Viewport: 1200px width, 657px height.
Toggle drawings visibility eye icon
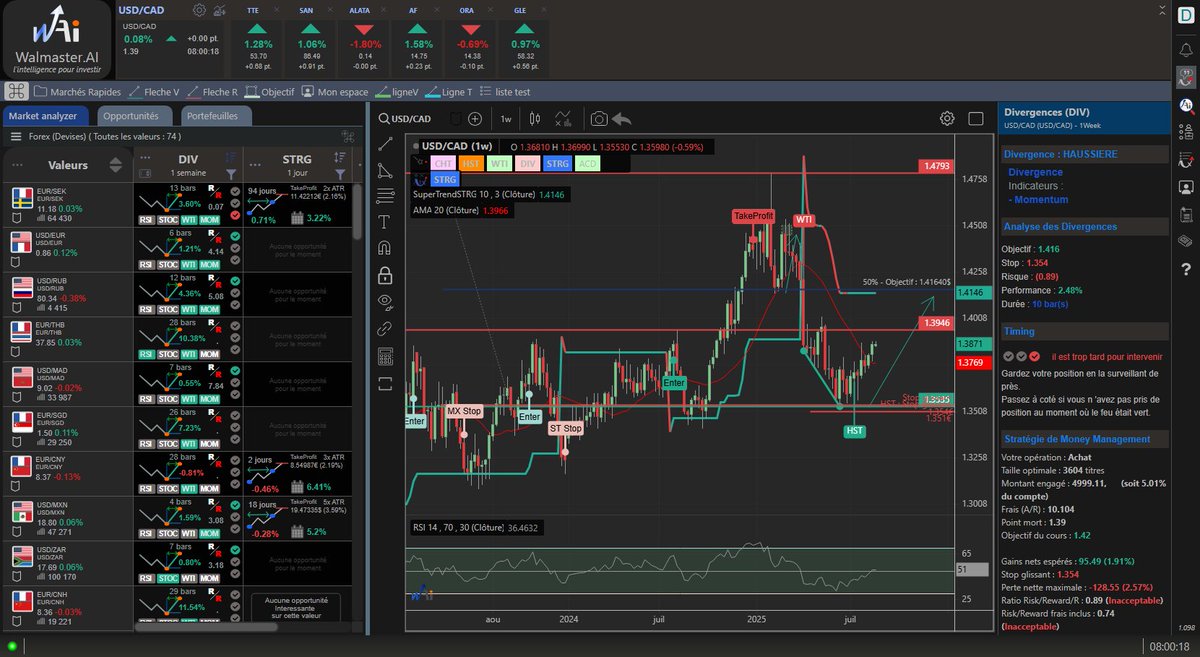386,301
